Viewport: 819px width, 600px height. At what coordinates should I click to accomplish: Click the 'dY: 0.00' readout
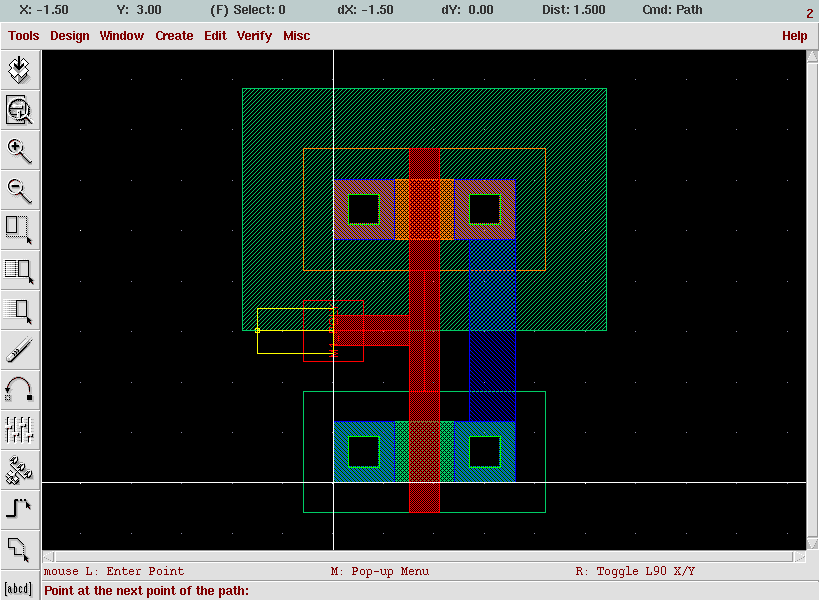(x=467, y=10)
